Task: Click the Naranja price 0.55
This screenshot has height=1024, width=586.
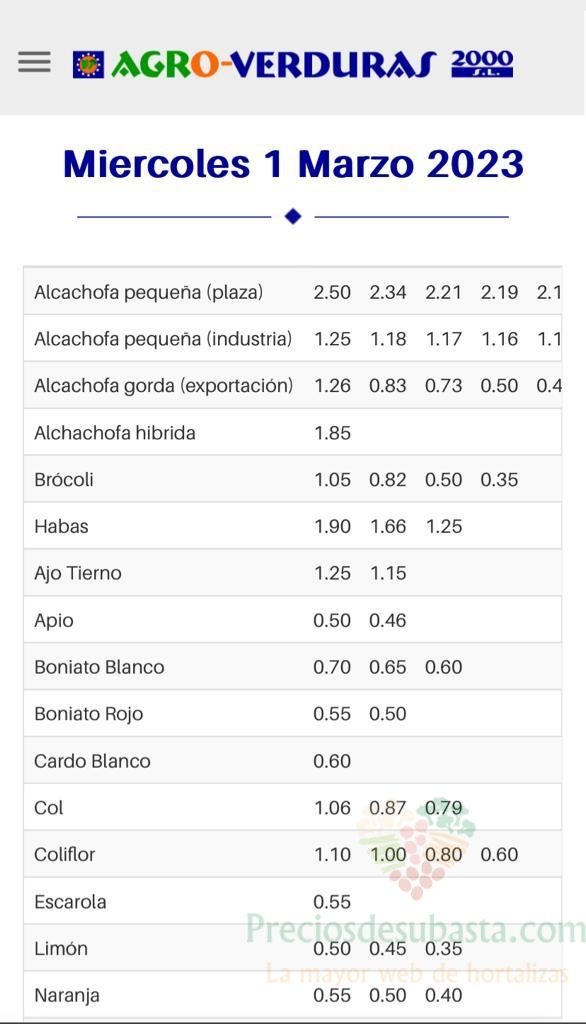Action: click(x=332, y=995)
